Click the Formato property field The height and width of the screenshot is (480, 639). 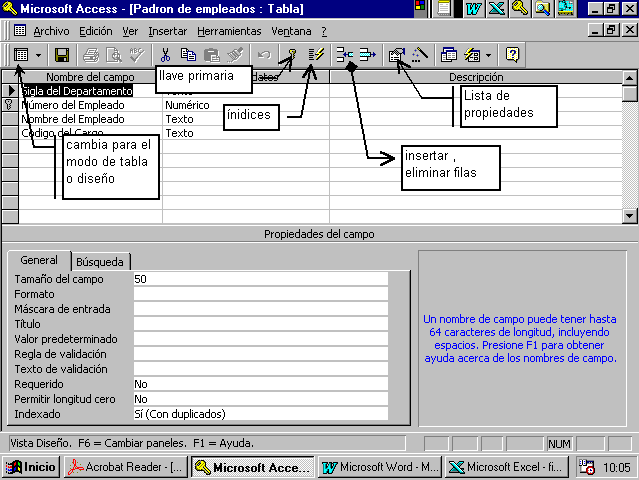261,294
